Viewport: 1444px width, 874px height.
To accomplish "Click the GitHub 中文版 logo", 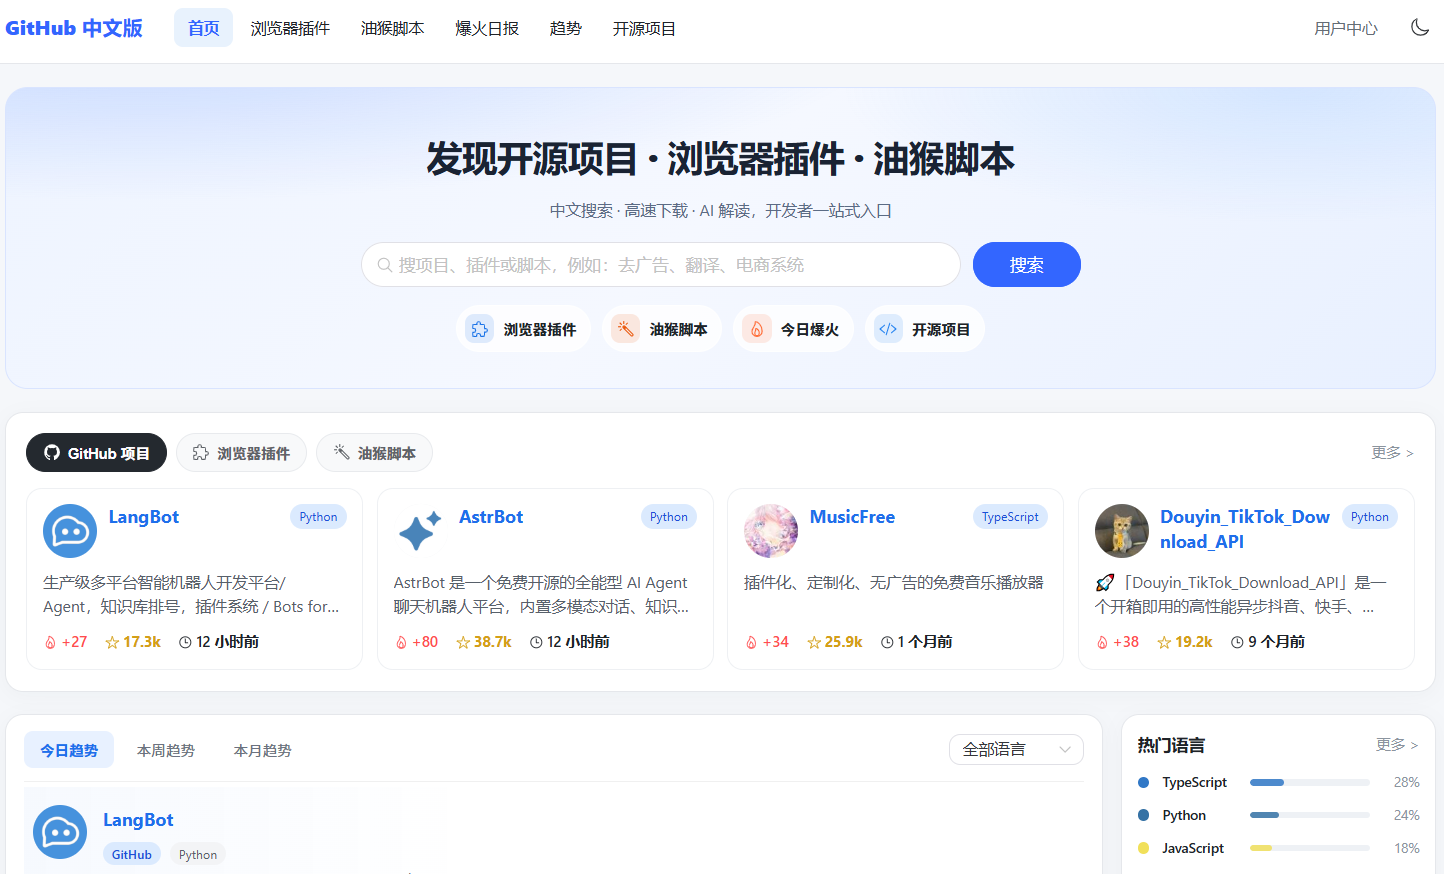I will point(74,28).
